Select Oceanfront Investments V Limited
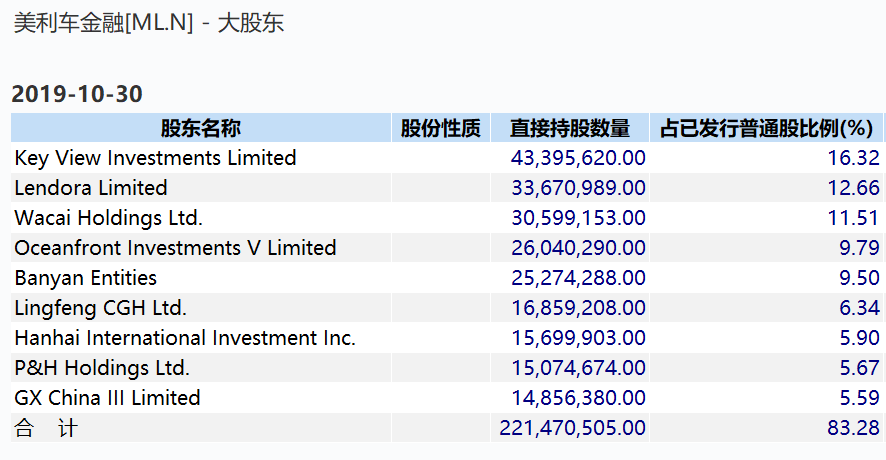Viewport: 886px width, 460px height. [x=175, y=248]
